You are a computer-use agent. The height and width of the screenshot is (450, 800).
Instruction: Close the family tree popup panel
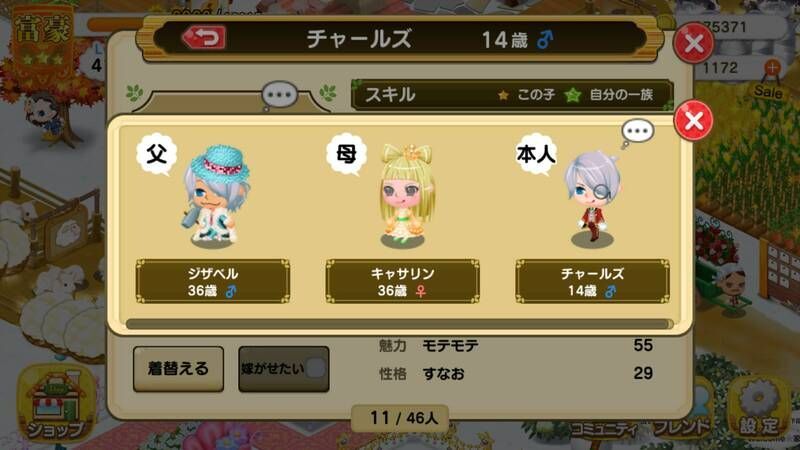693,120
